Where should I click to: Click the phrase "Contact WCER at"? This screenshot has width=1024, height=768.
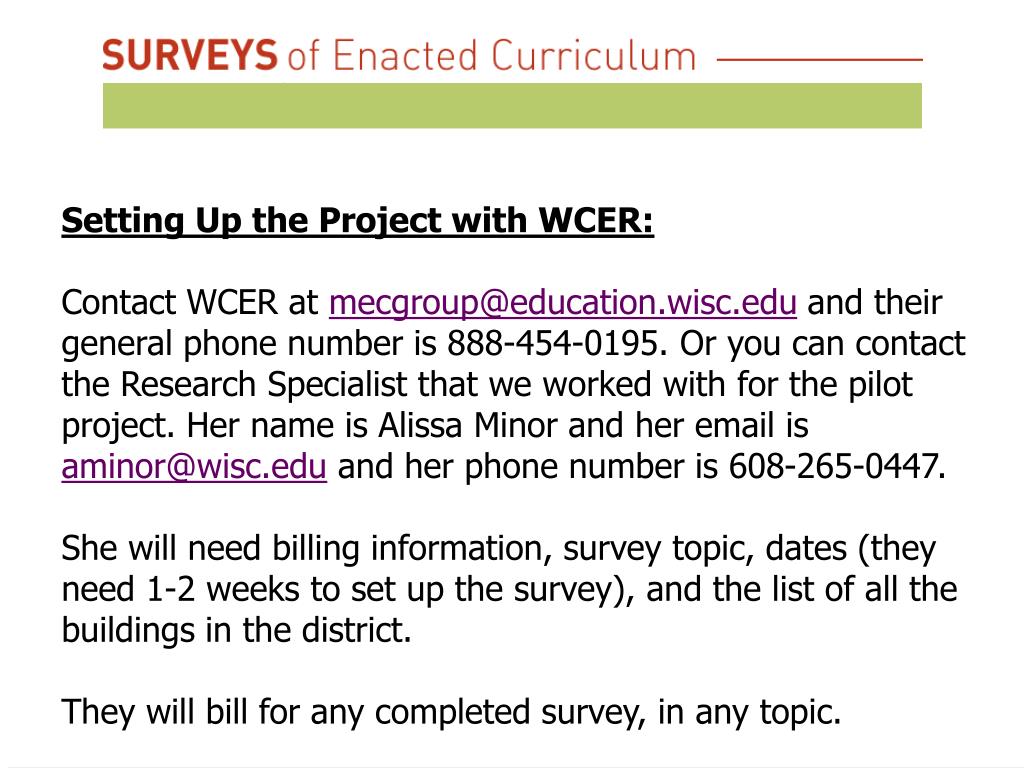pyautogui.click(x=189, y=303)
